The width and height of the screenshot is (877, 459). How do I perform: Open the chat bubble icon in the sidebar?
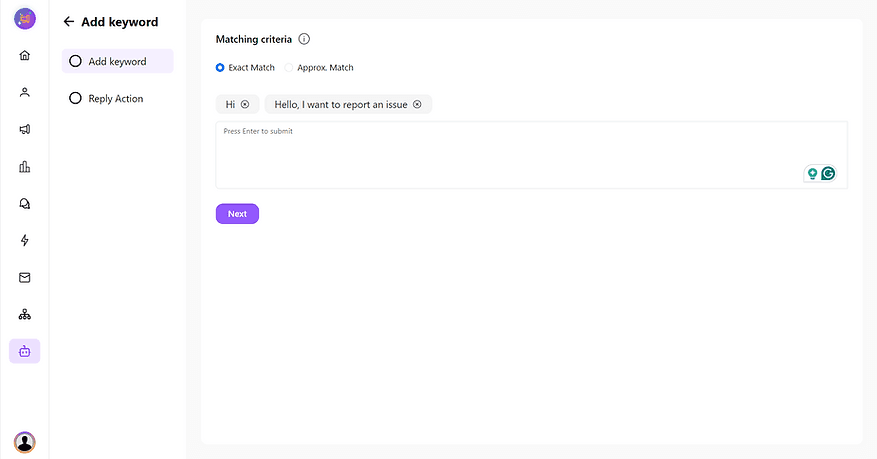[25, 204]
